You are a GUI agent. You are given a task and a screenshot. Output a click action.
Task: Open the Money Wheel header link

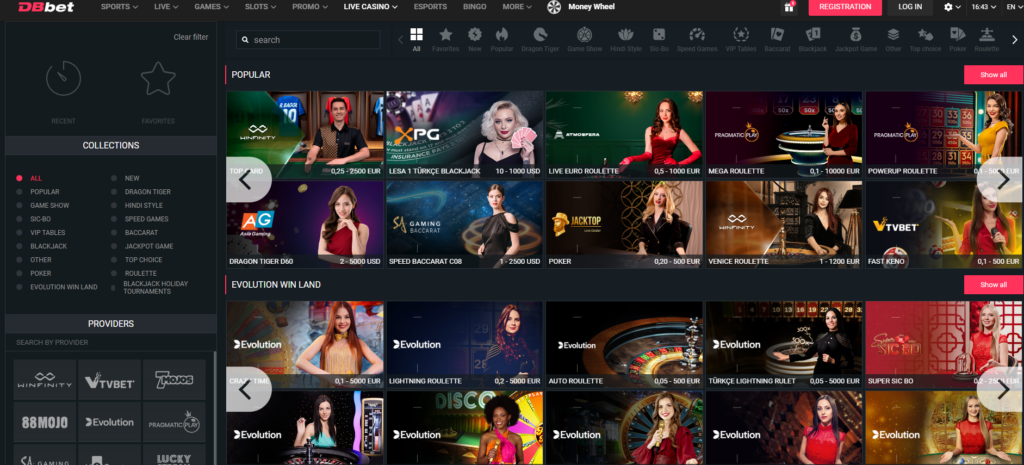pyautogui.click(x=591, y=7)
